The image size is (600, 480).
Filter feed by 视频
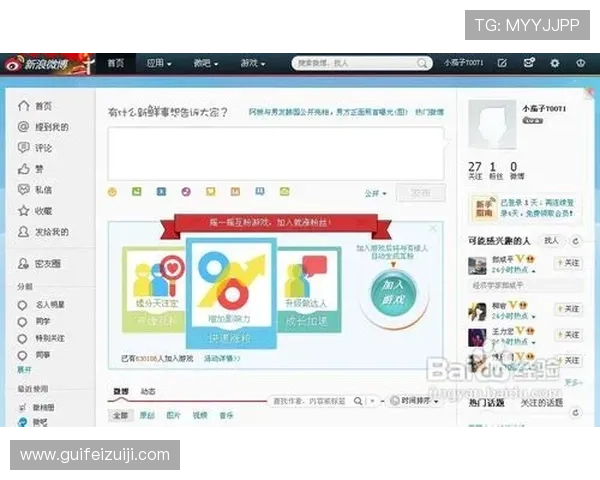tap(200, 415)
